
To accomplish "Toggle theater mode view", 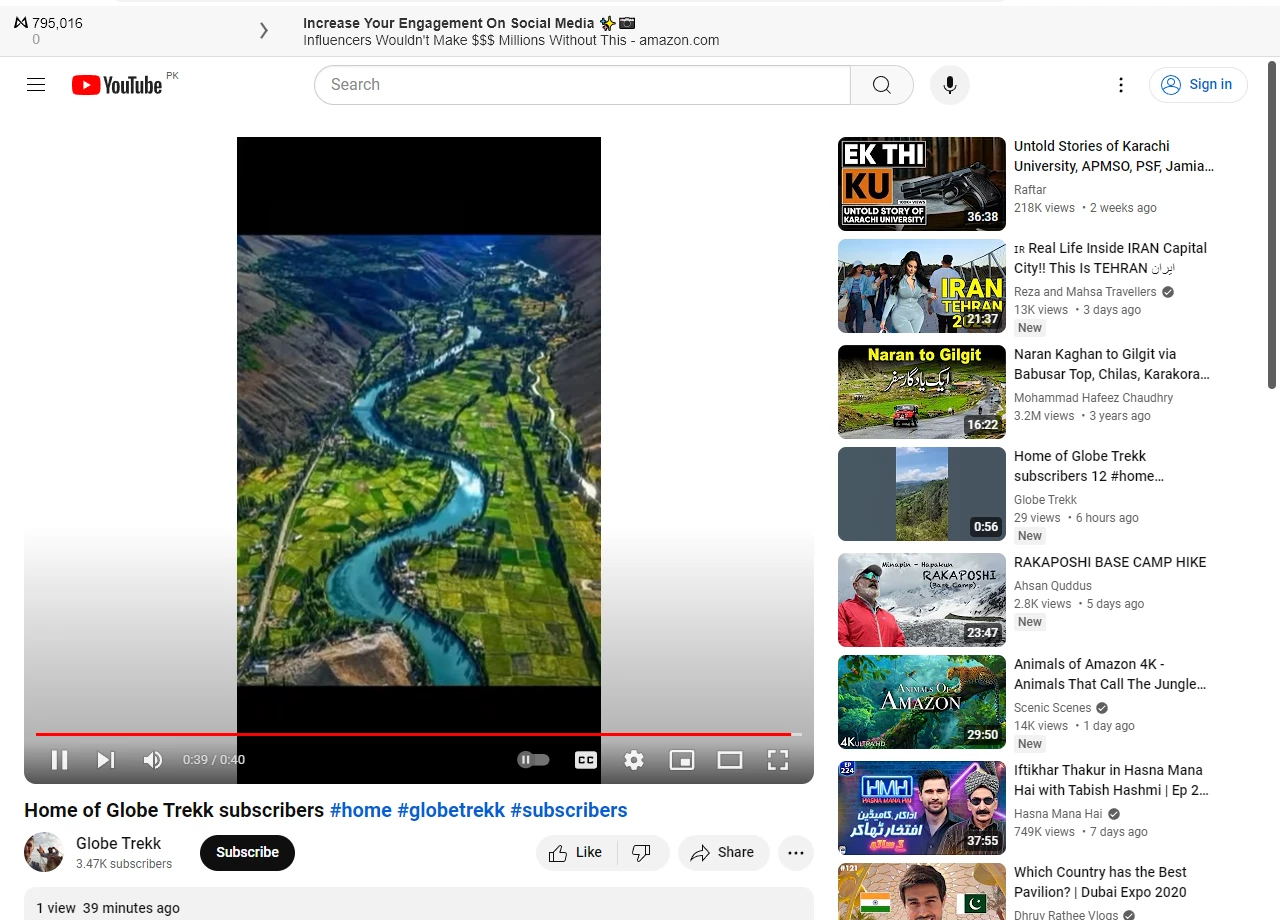I will coord(730,760).
